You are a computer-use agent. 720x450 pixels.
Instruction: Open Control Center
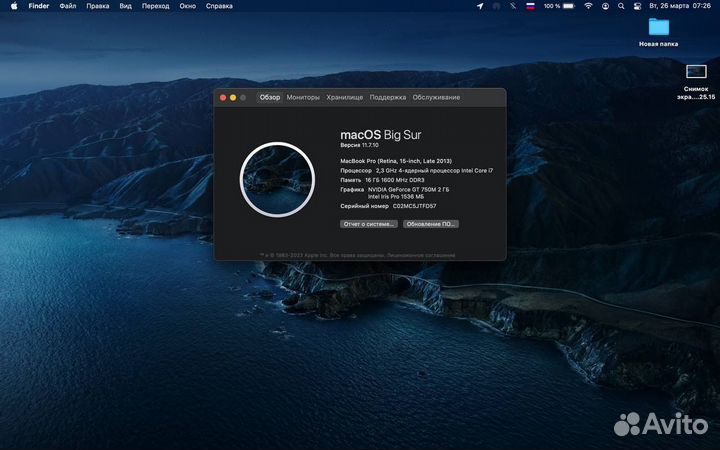point(637,6)
